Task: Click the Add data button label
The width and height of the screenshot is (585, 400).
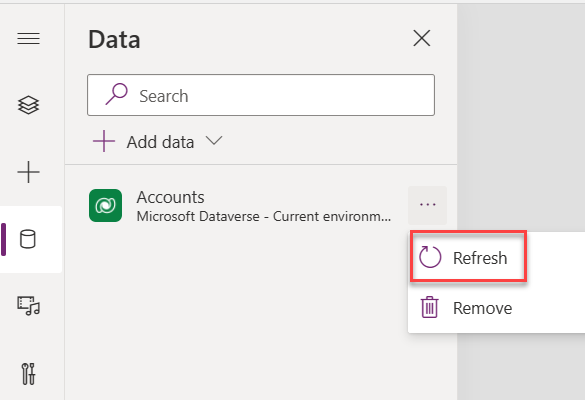Action: (160, 142)
